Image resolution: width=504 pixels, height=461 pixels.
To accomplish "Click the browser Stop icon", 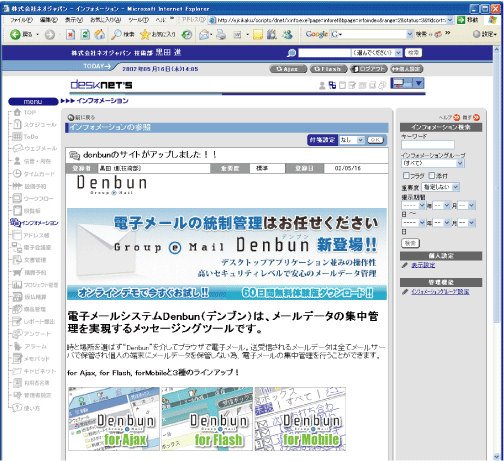I will (70, 34).
